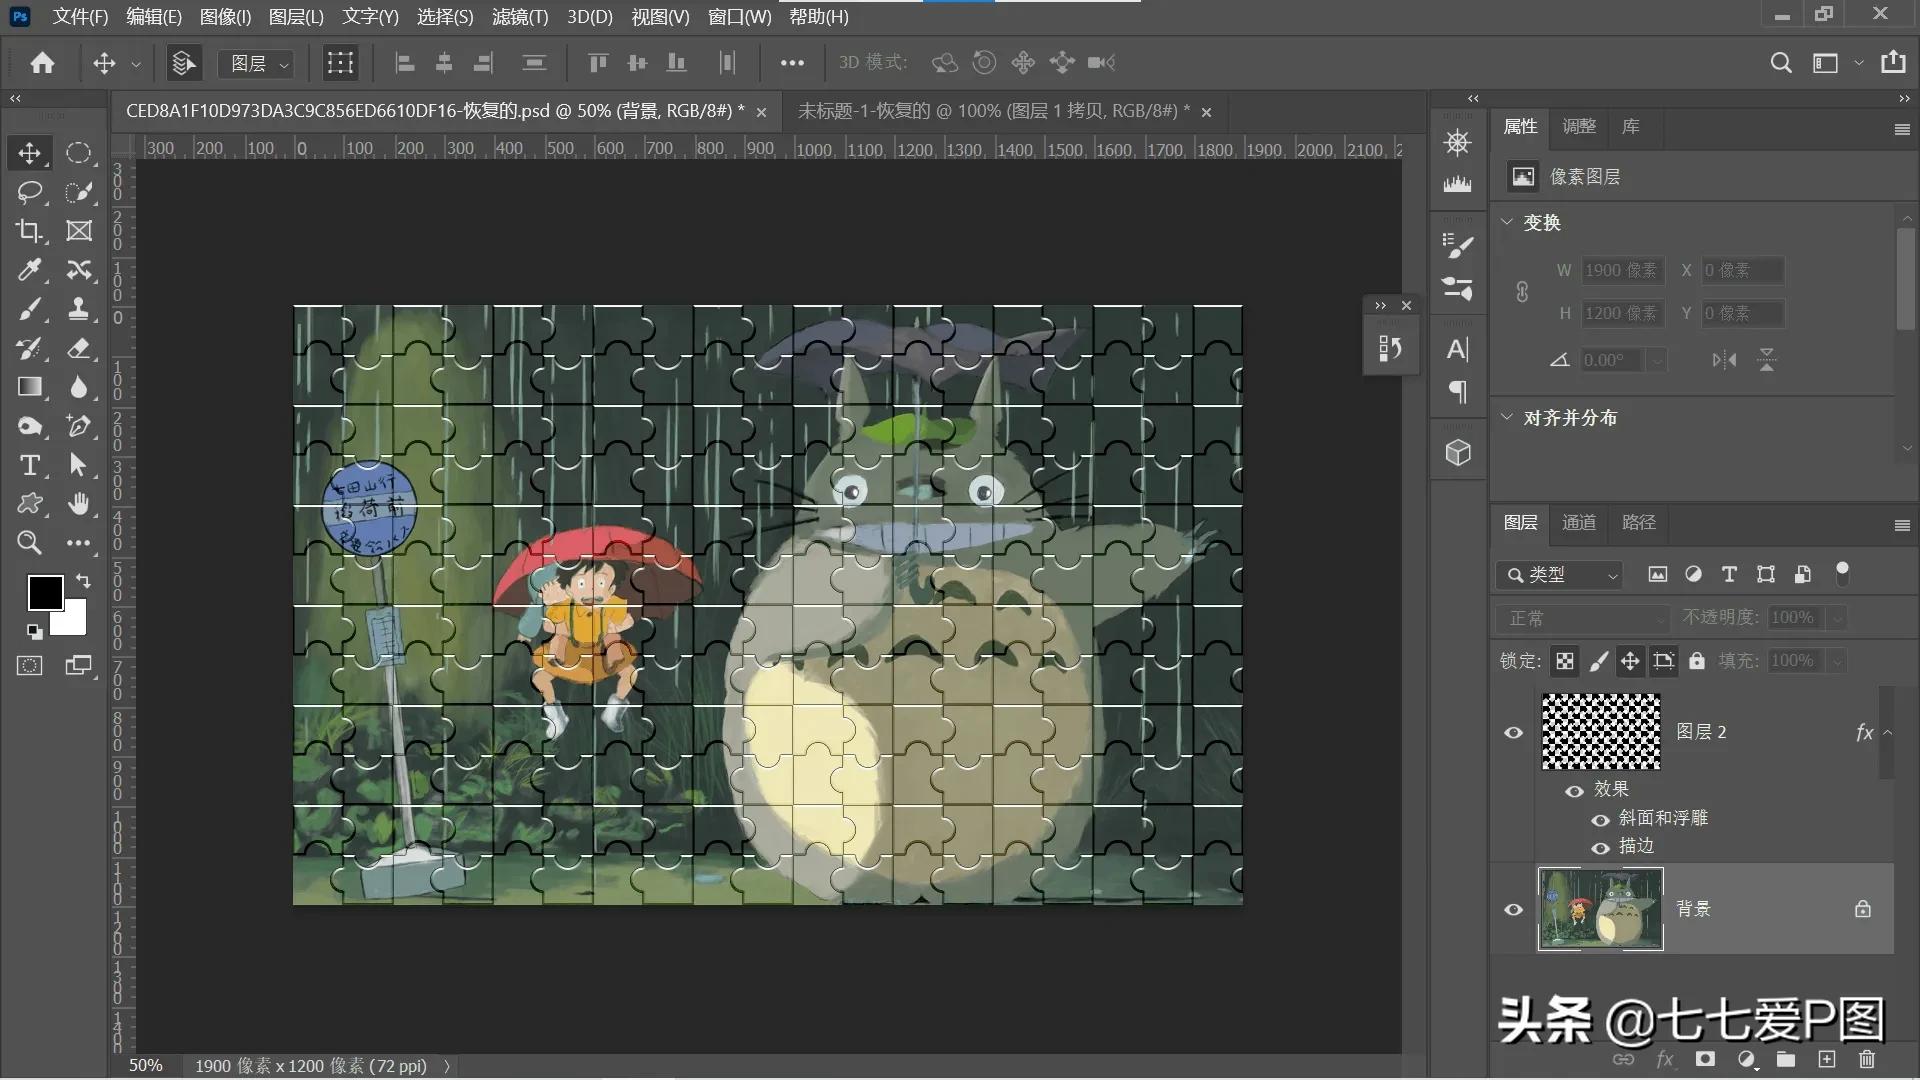Select the Crop tool
This screenshot has height=1080, width=1920.
29,231
